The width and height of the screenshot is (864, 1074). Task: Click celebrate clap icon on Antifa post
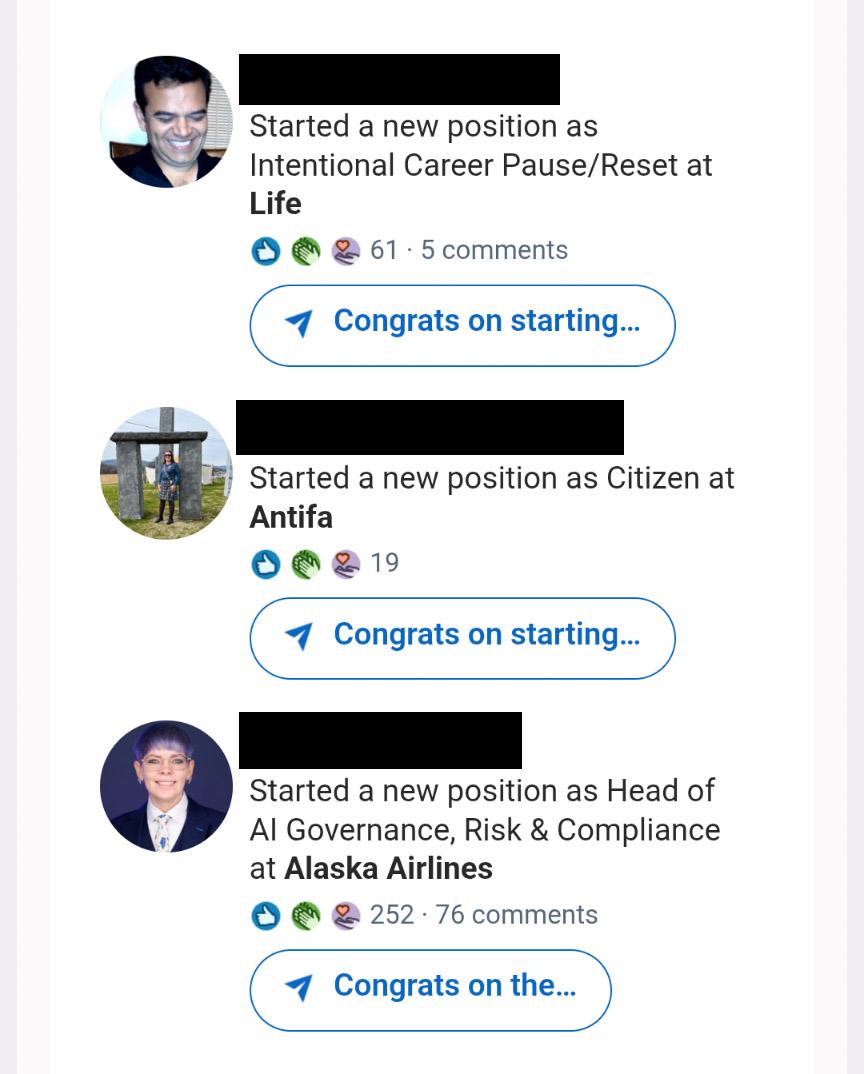[306, 564]
